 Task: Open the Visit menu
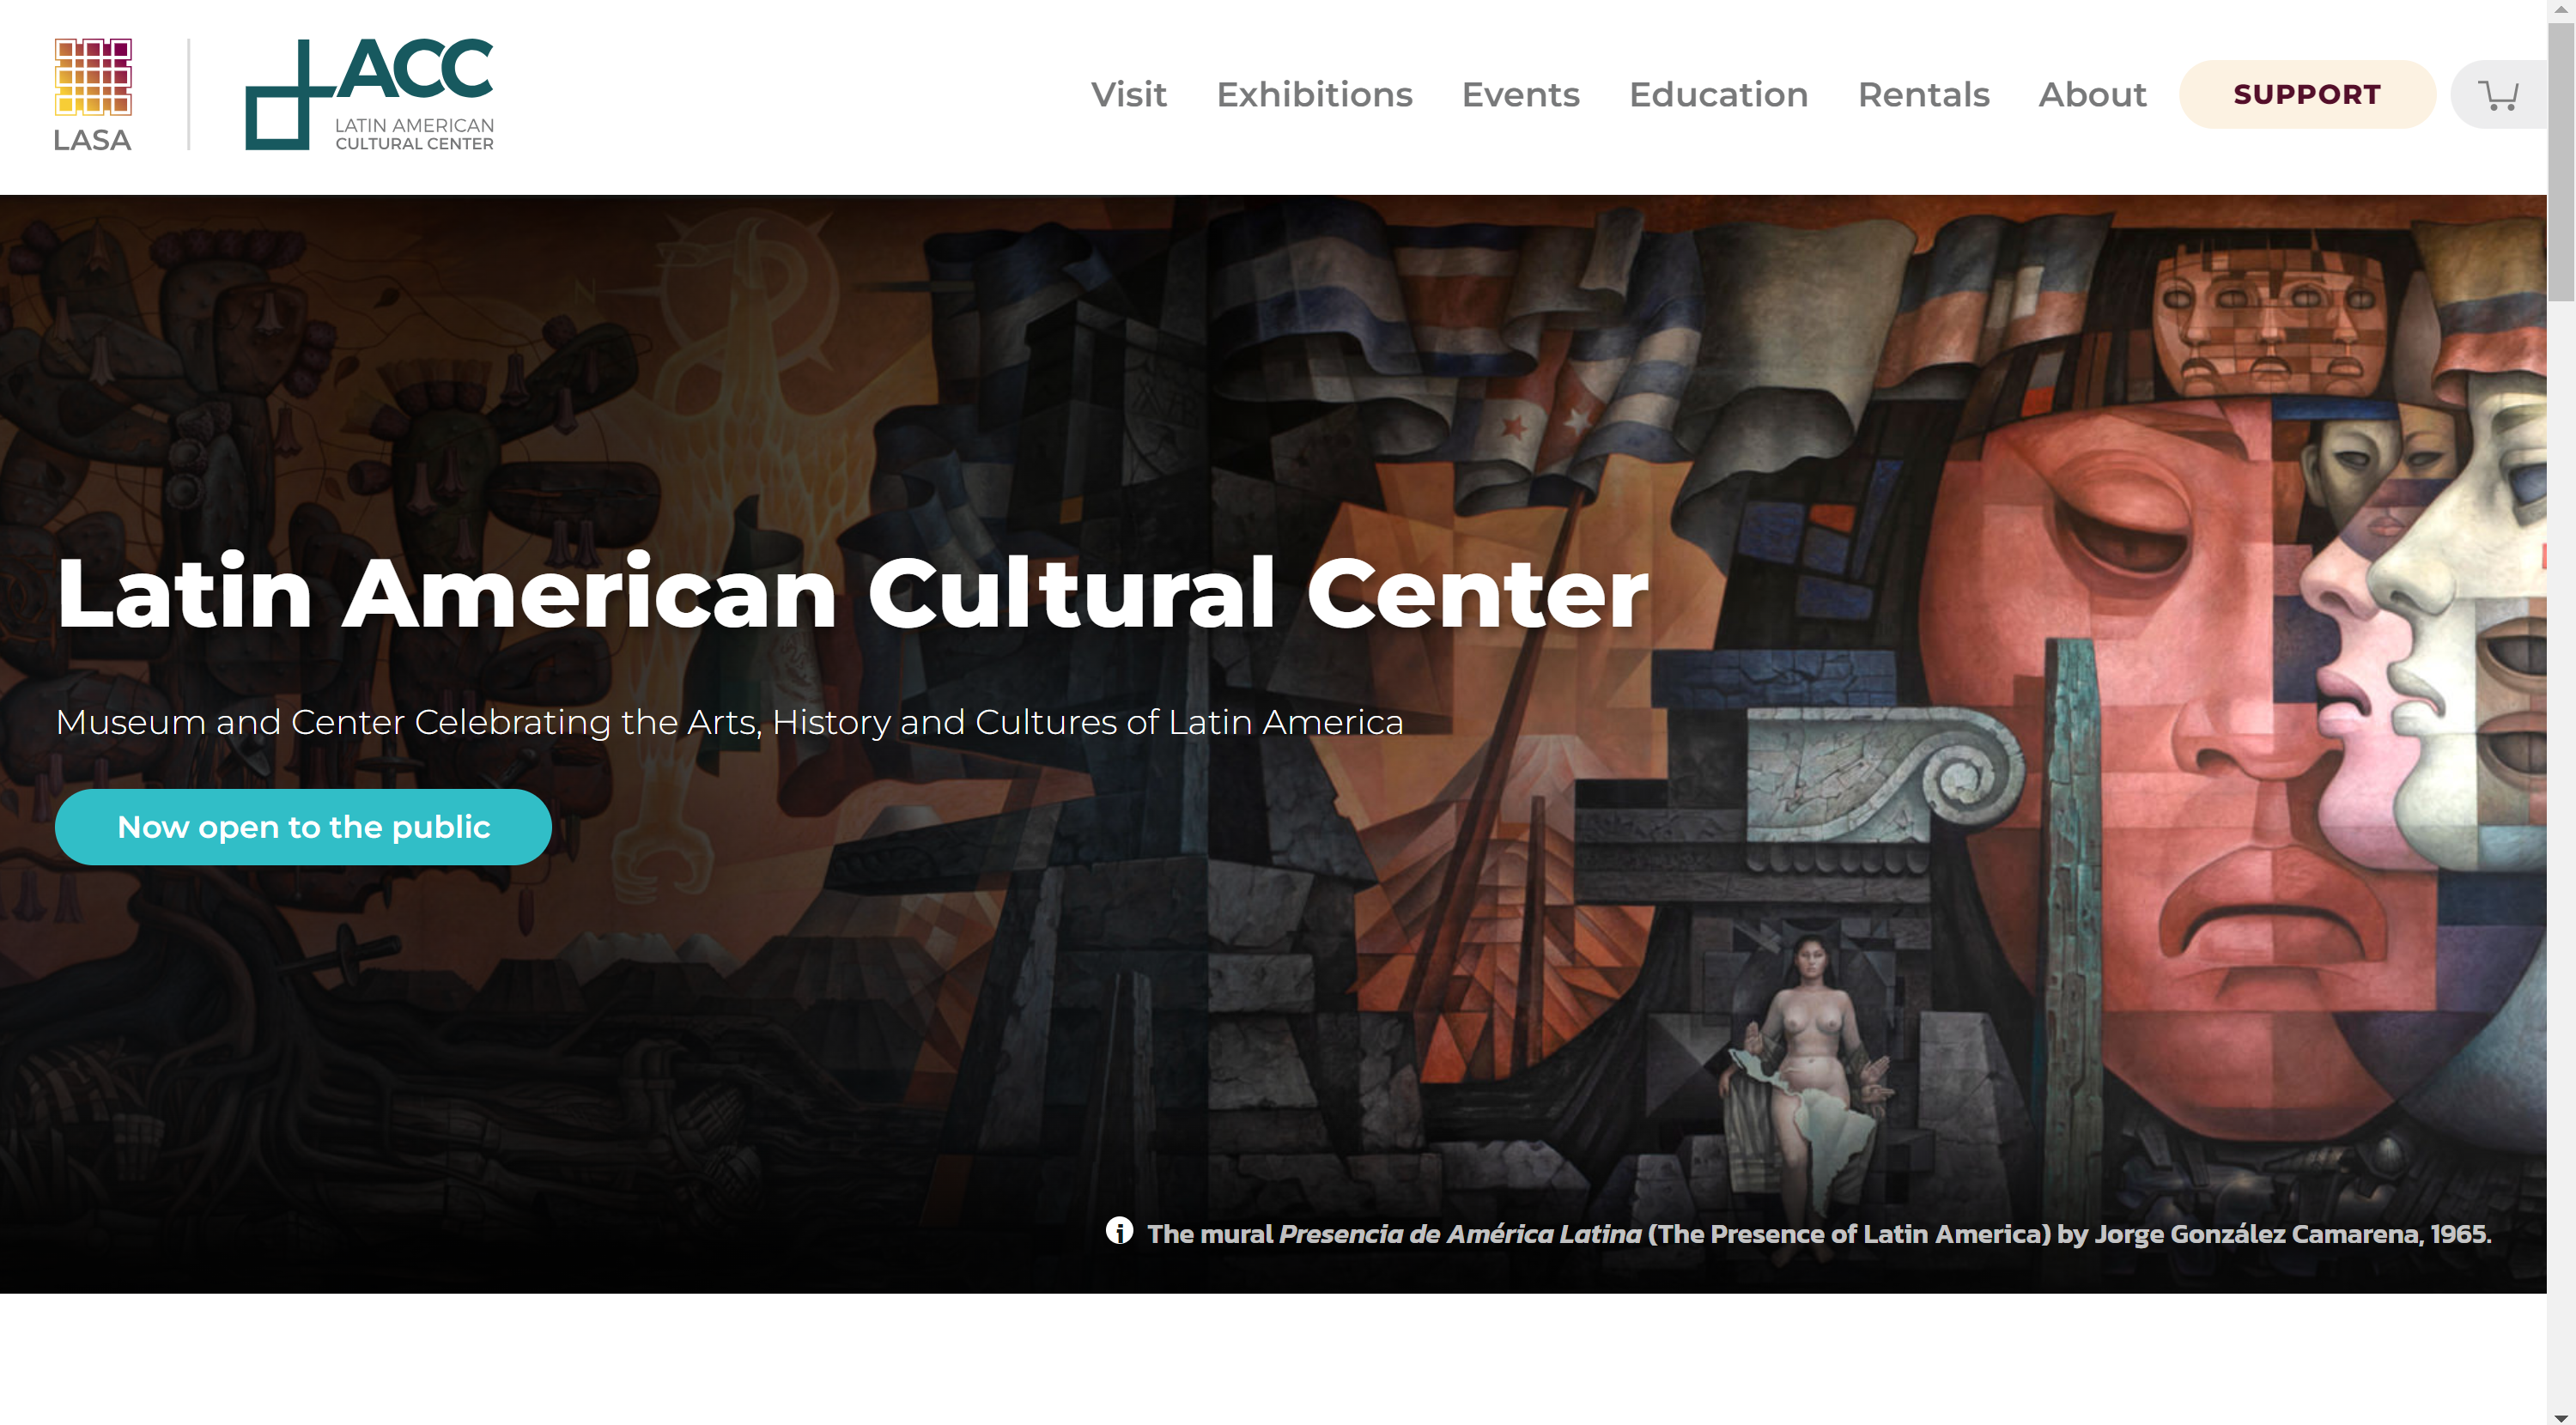tap(1128, 95)
